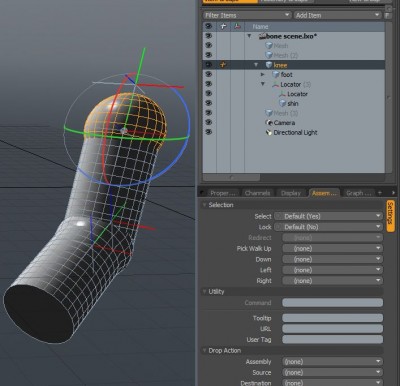Click the lock column header icon

pos(223,26)
